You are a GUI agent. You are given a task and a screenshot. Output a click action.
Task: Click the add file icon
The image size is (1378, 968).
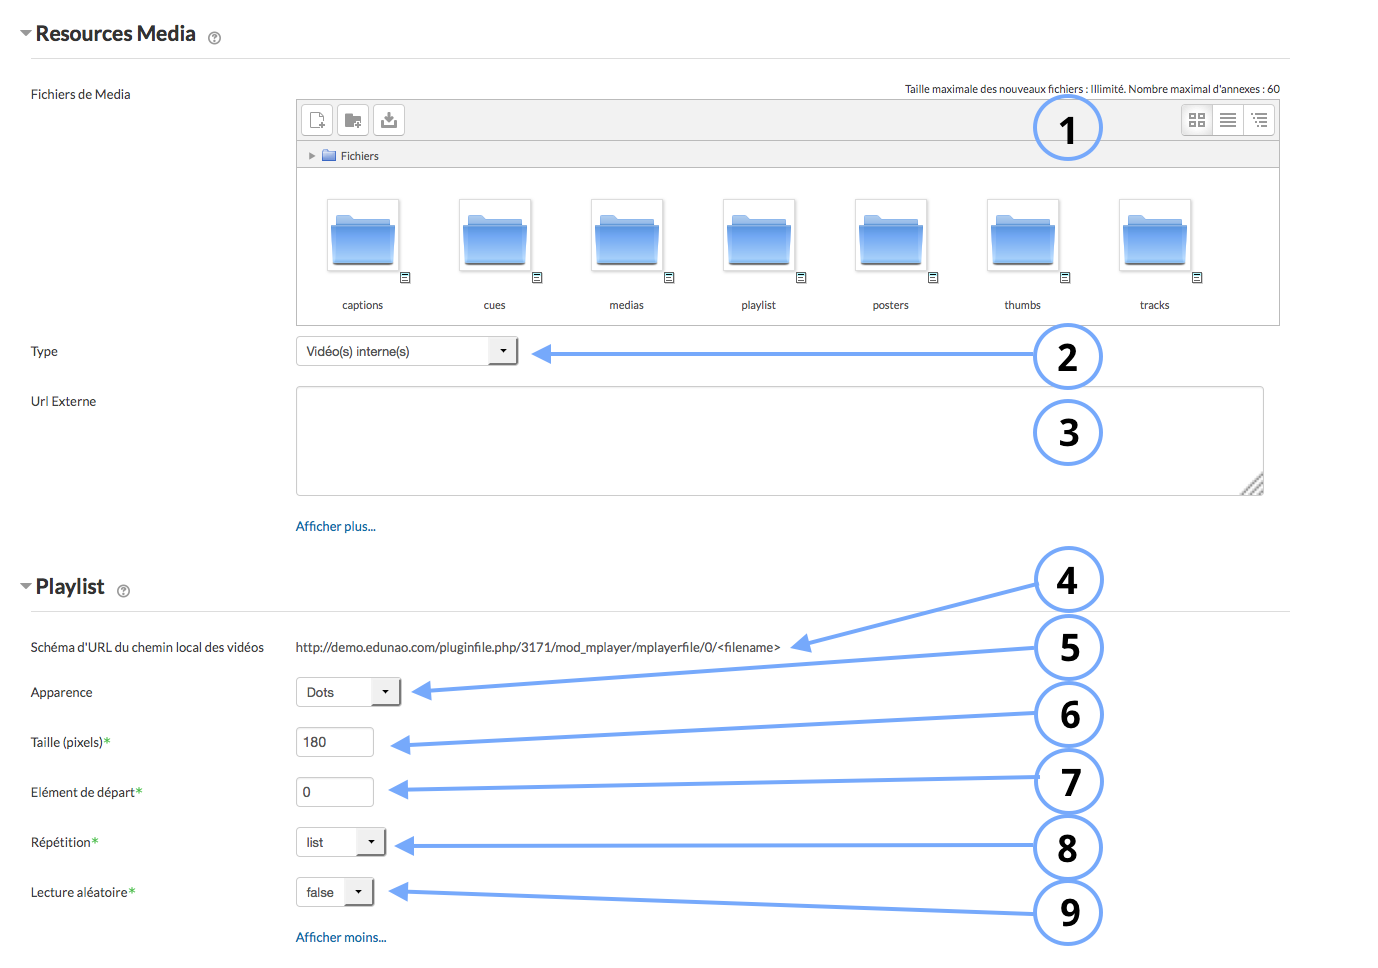[x=317, y=120]
